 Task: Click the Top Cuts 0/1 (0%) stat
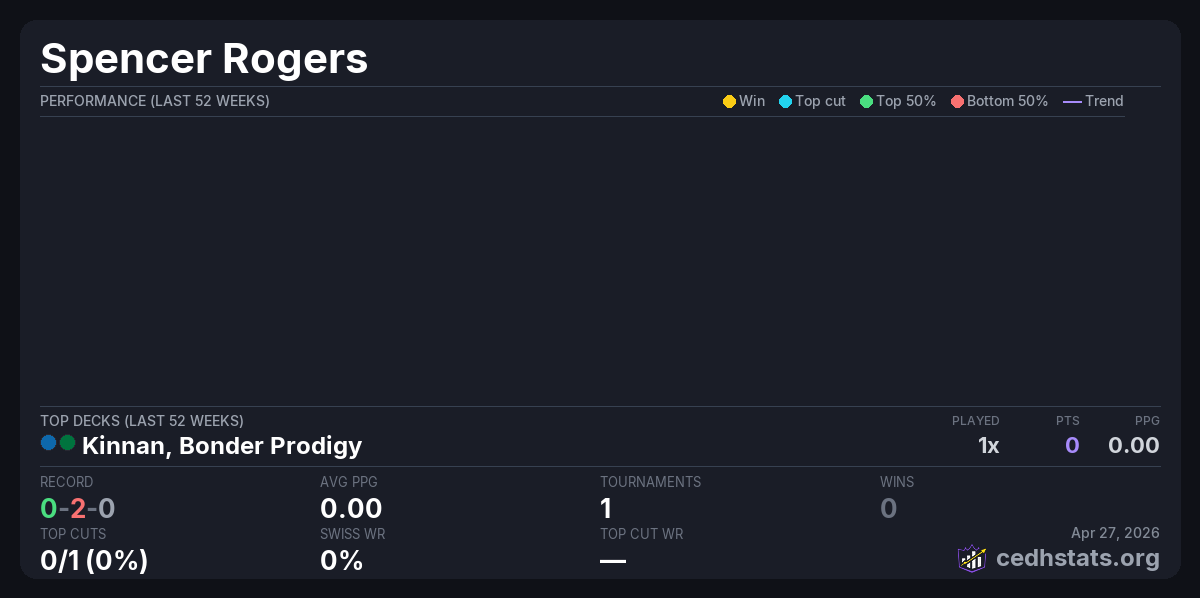(x=94, y=560)
